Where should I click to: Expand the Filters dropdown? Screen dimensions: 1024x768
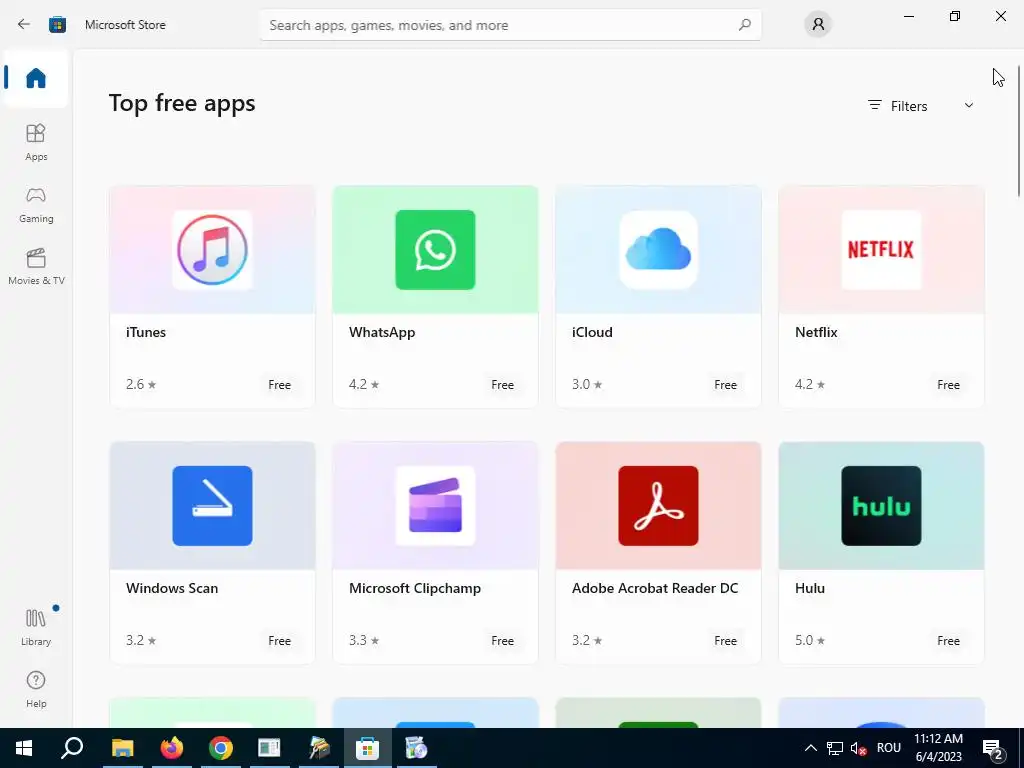pyautogui.click(x=921, y=106)
